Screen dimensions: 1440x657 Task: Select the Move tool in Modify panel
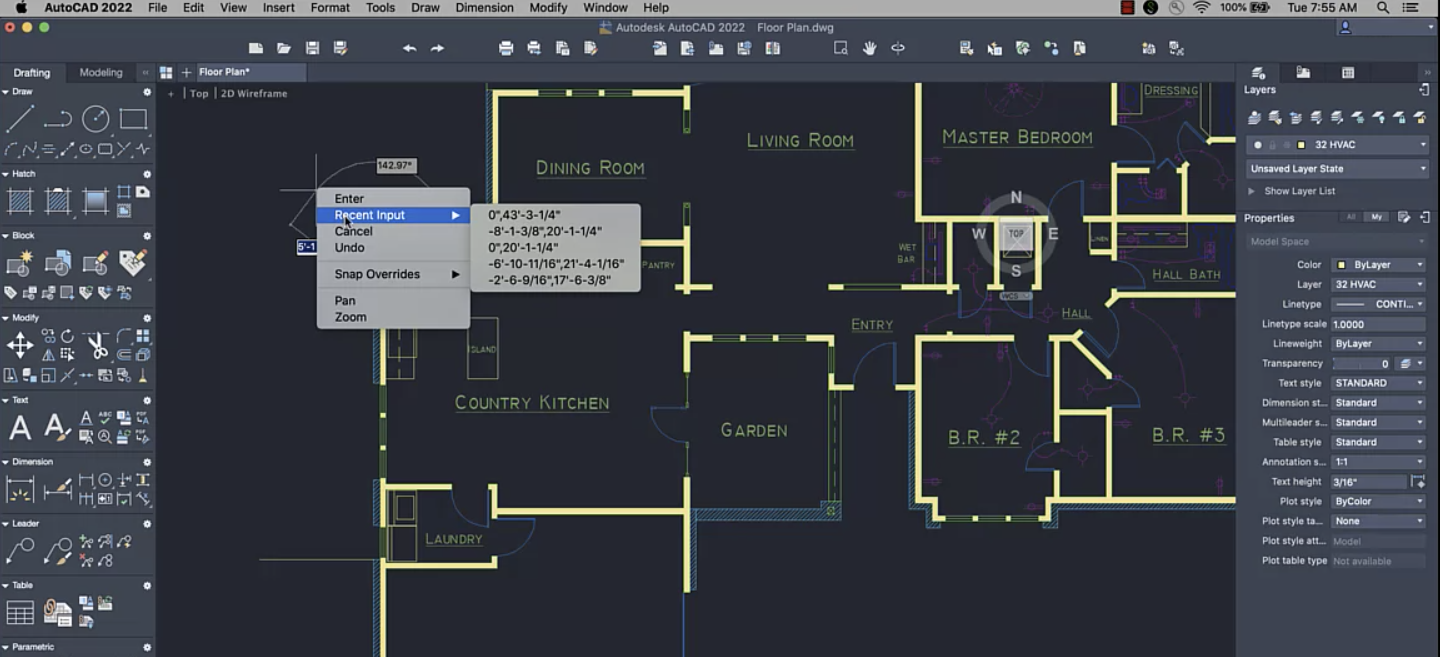[x=20, y=346]
